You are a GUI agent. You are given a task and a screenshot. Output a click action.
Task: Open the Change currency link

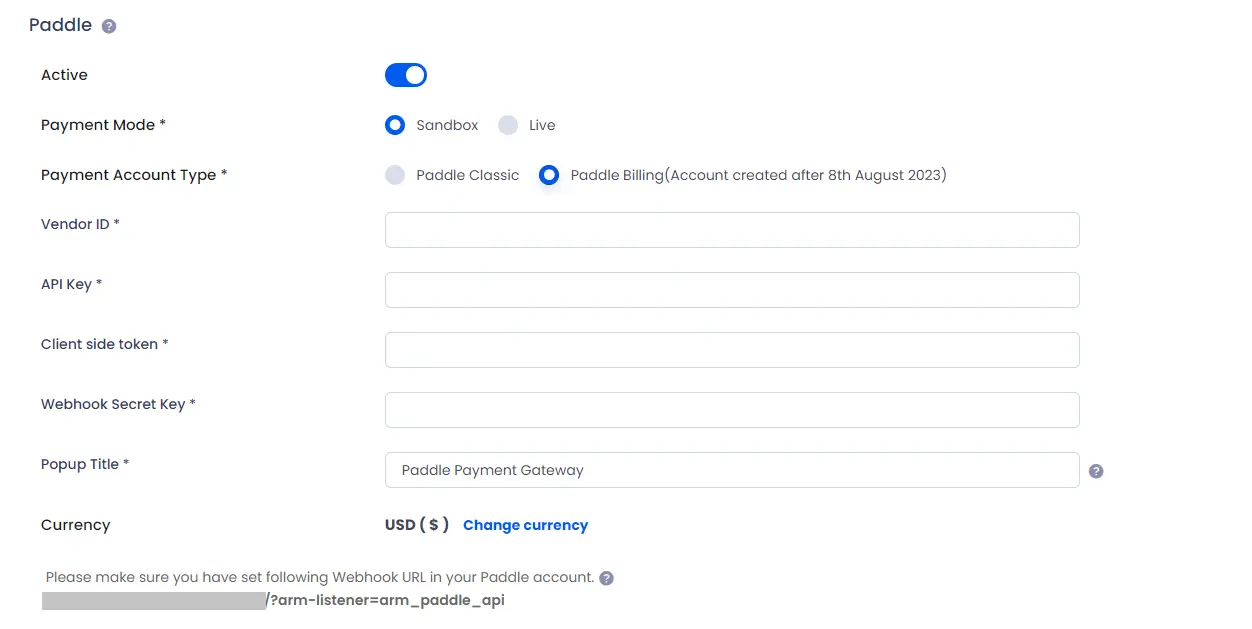pos(525,525)
